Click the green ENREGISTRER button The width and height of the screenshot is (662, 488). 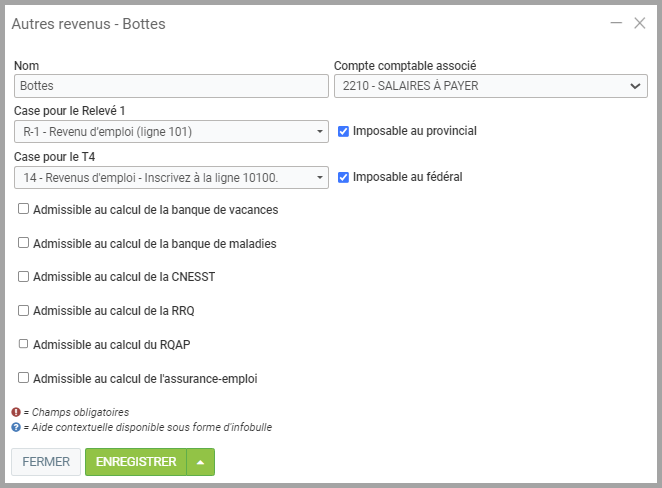click(136, 462)
